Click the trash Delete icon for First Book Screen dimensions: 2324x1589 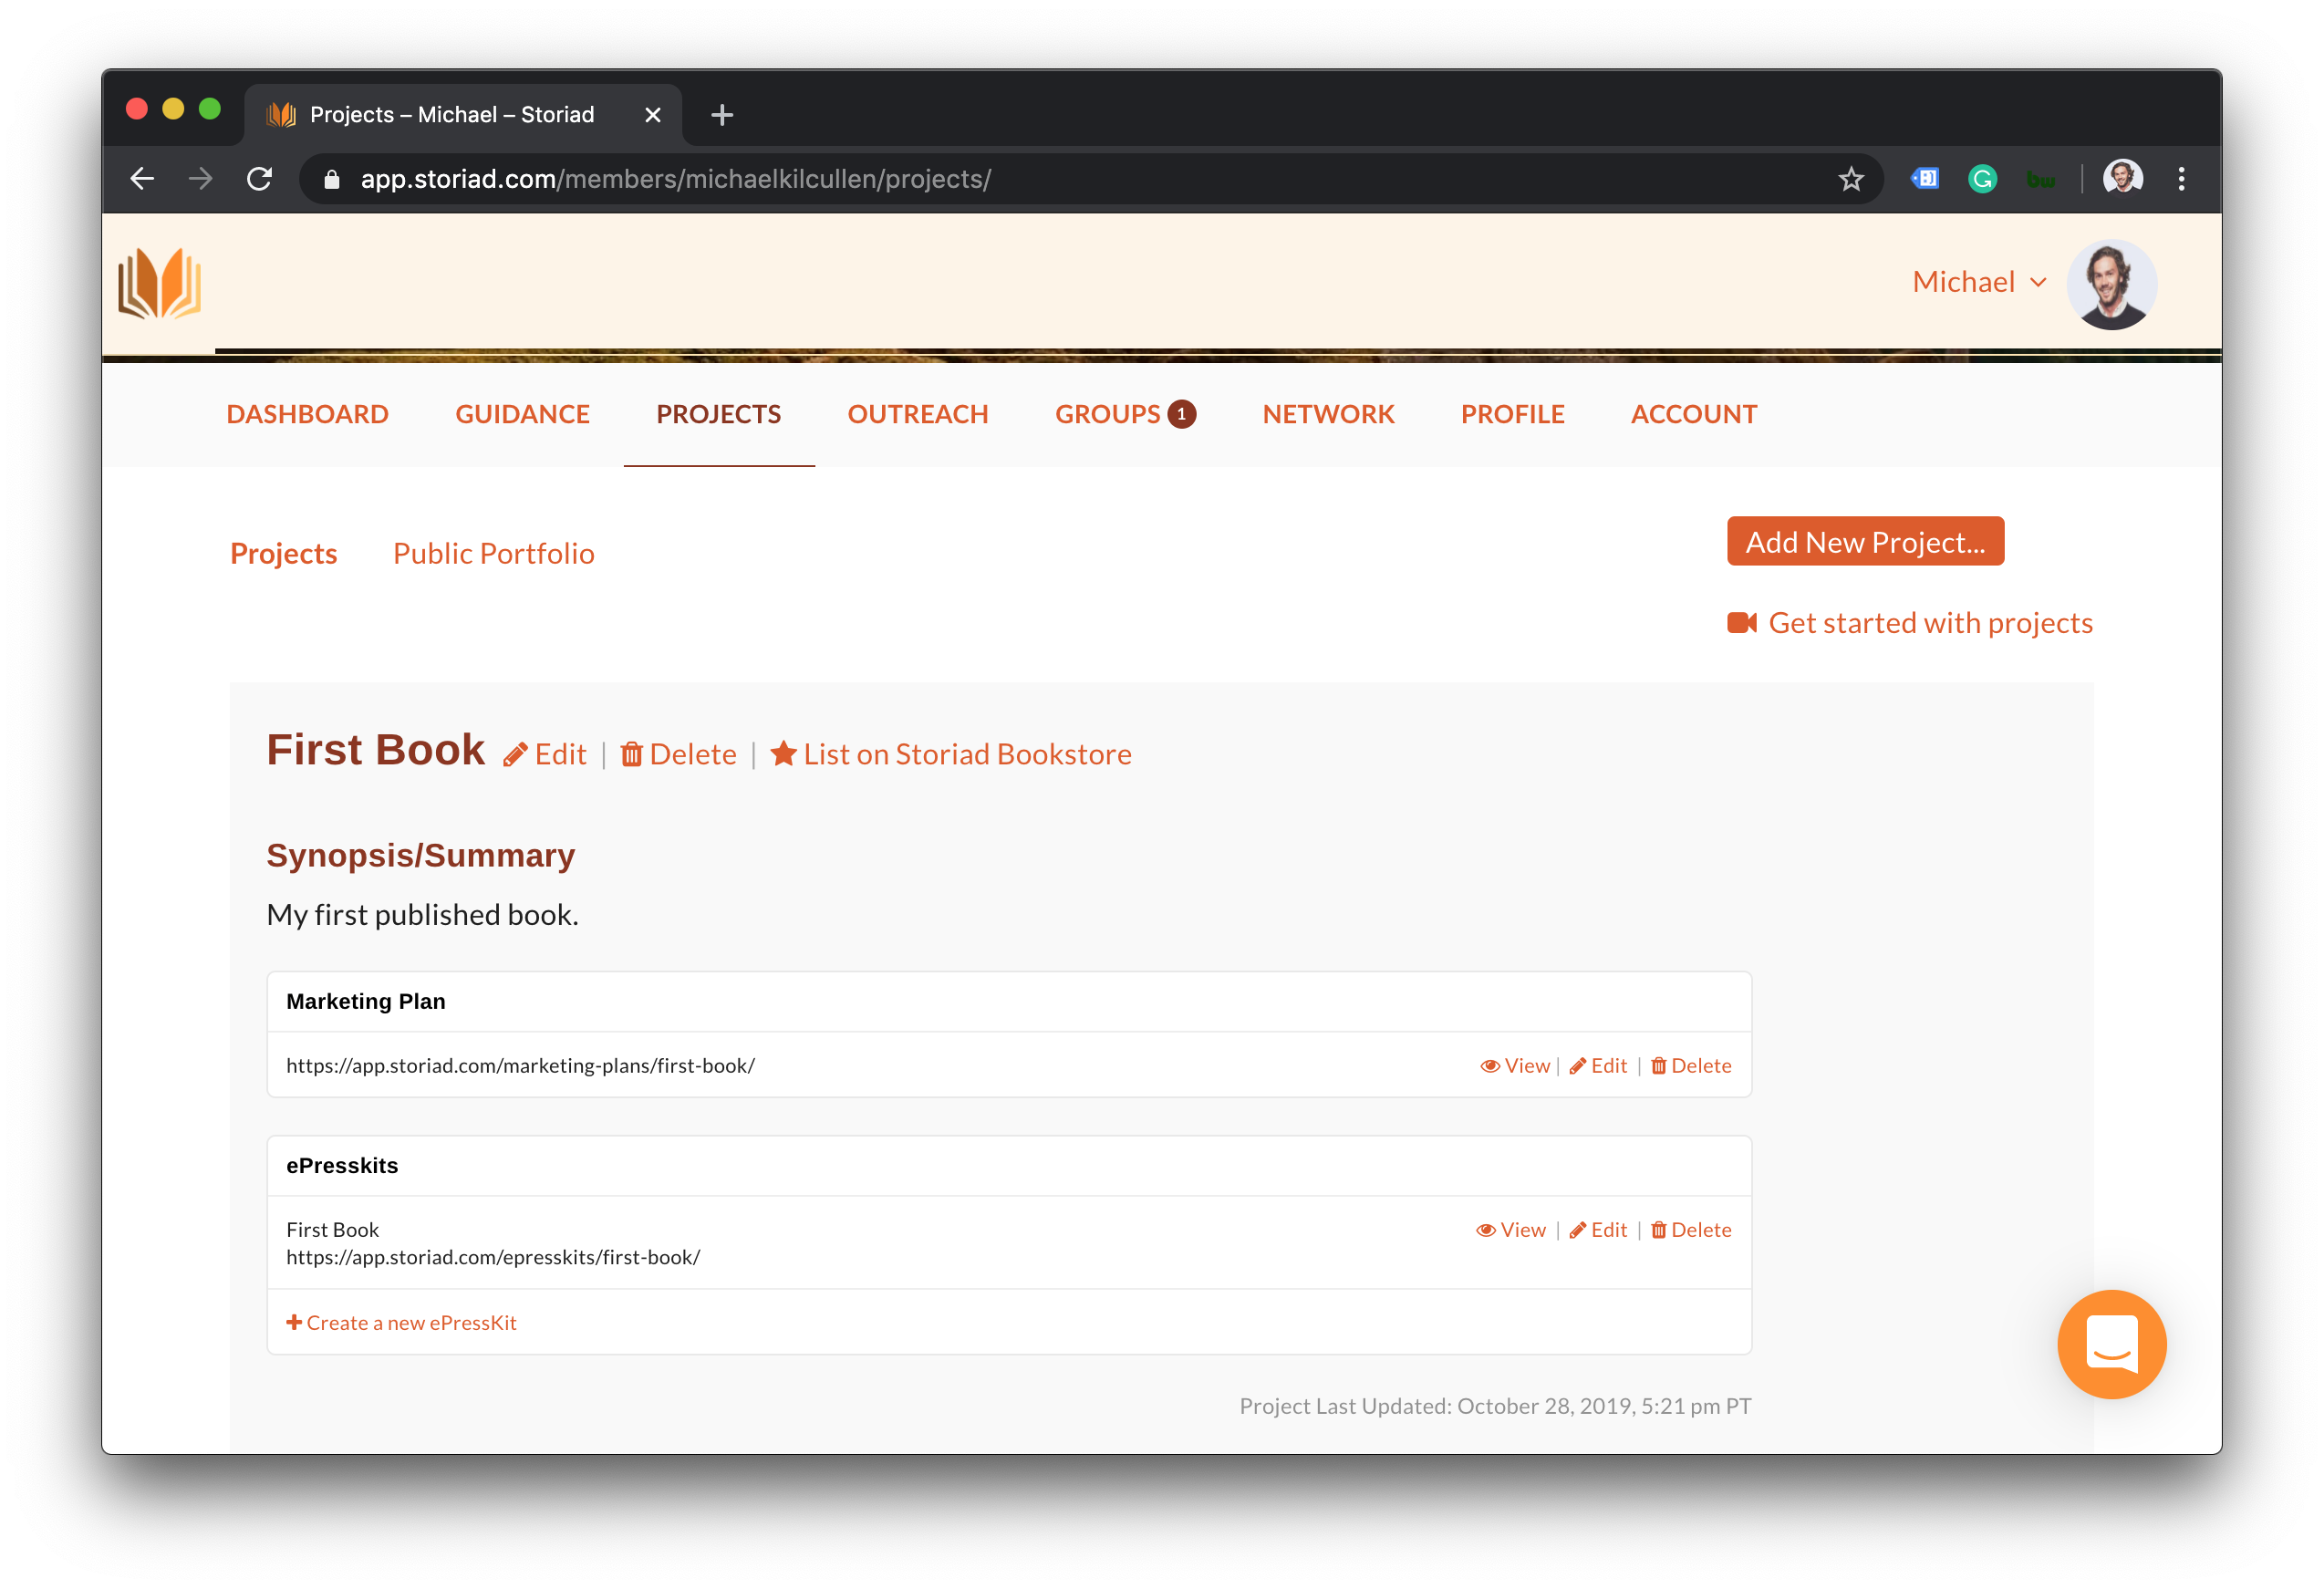point(631,755)
